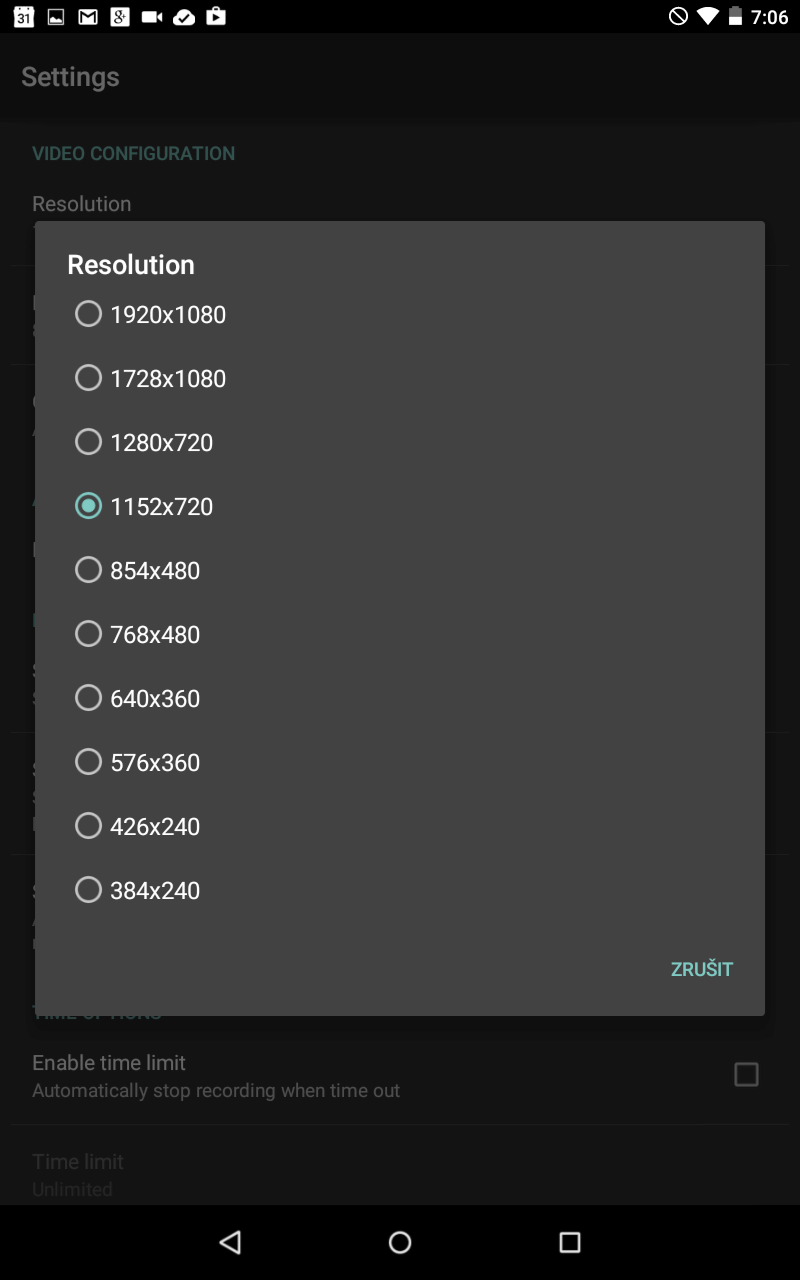Toggle the Enable time limit checkbox
Screen dimensions: 800x1280
746,1075
